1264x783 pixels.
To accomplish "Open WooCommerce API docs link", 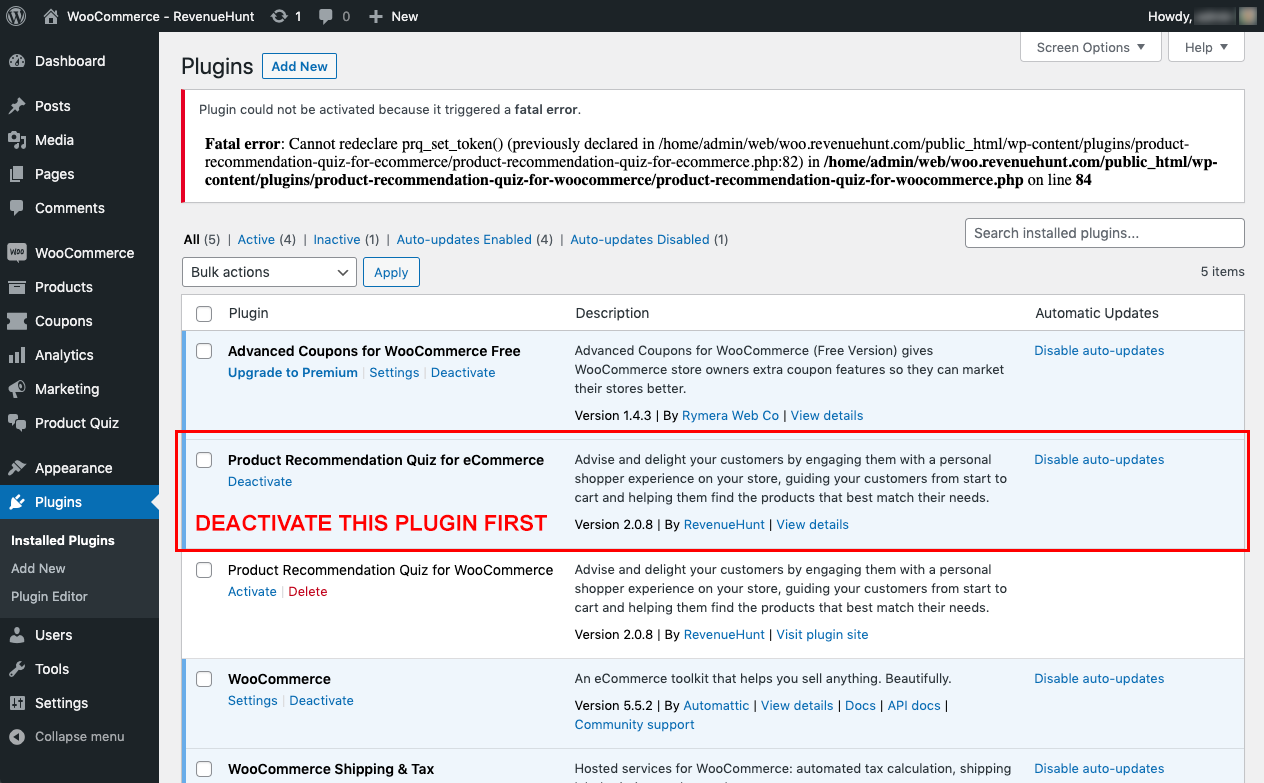I will point(914,706).
